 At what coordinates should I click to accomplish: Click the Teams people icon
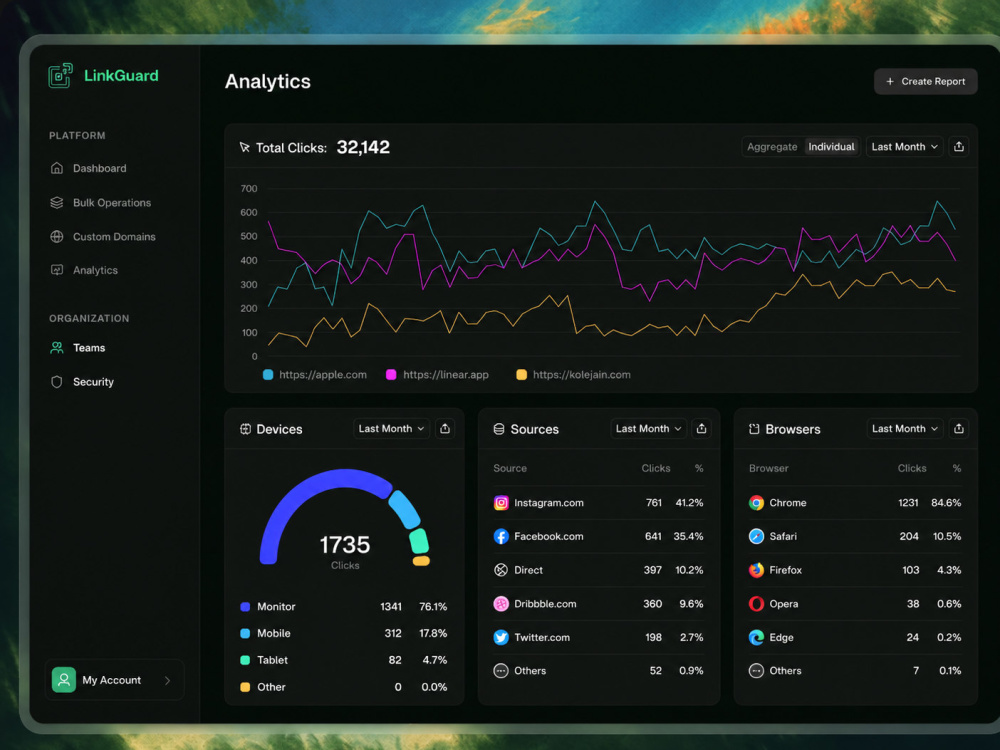(57, 348)
